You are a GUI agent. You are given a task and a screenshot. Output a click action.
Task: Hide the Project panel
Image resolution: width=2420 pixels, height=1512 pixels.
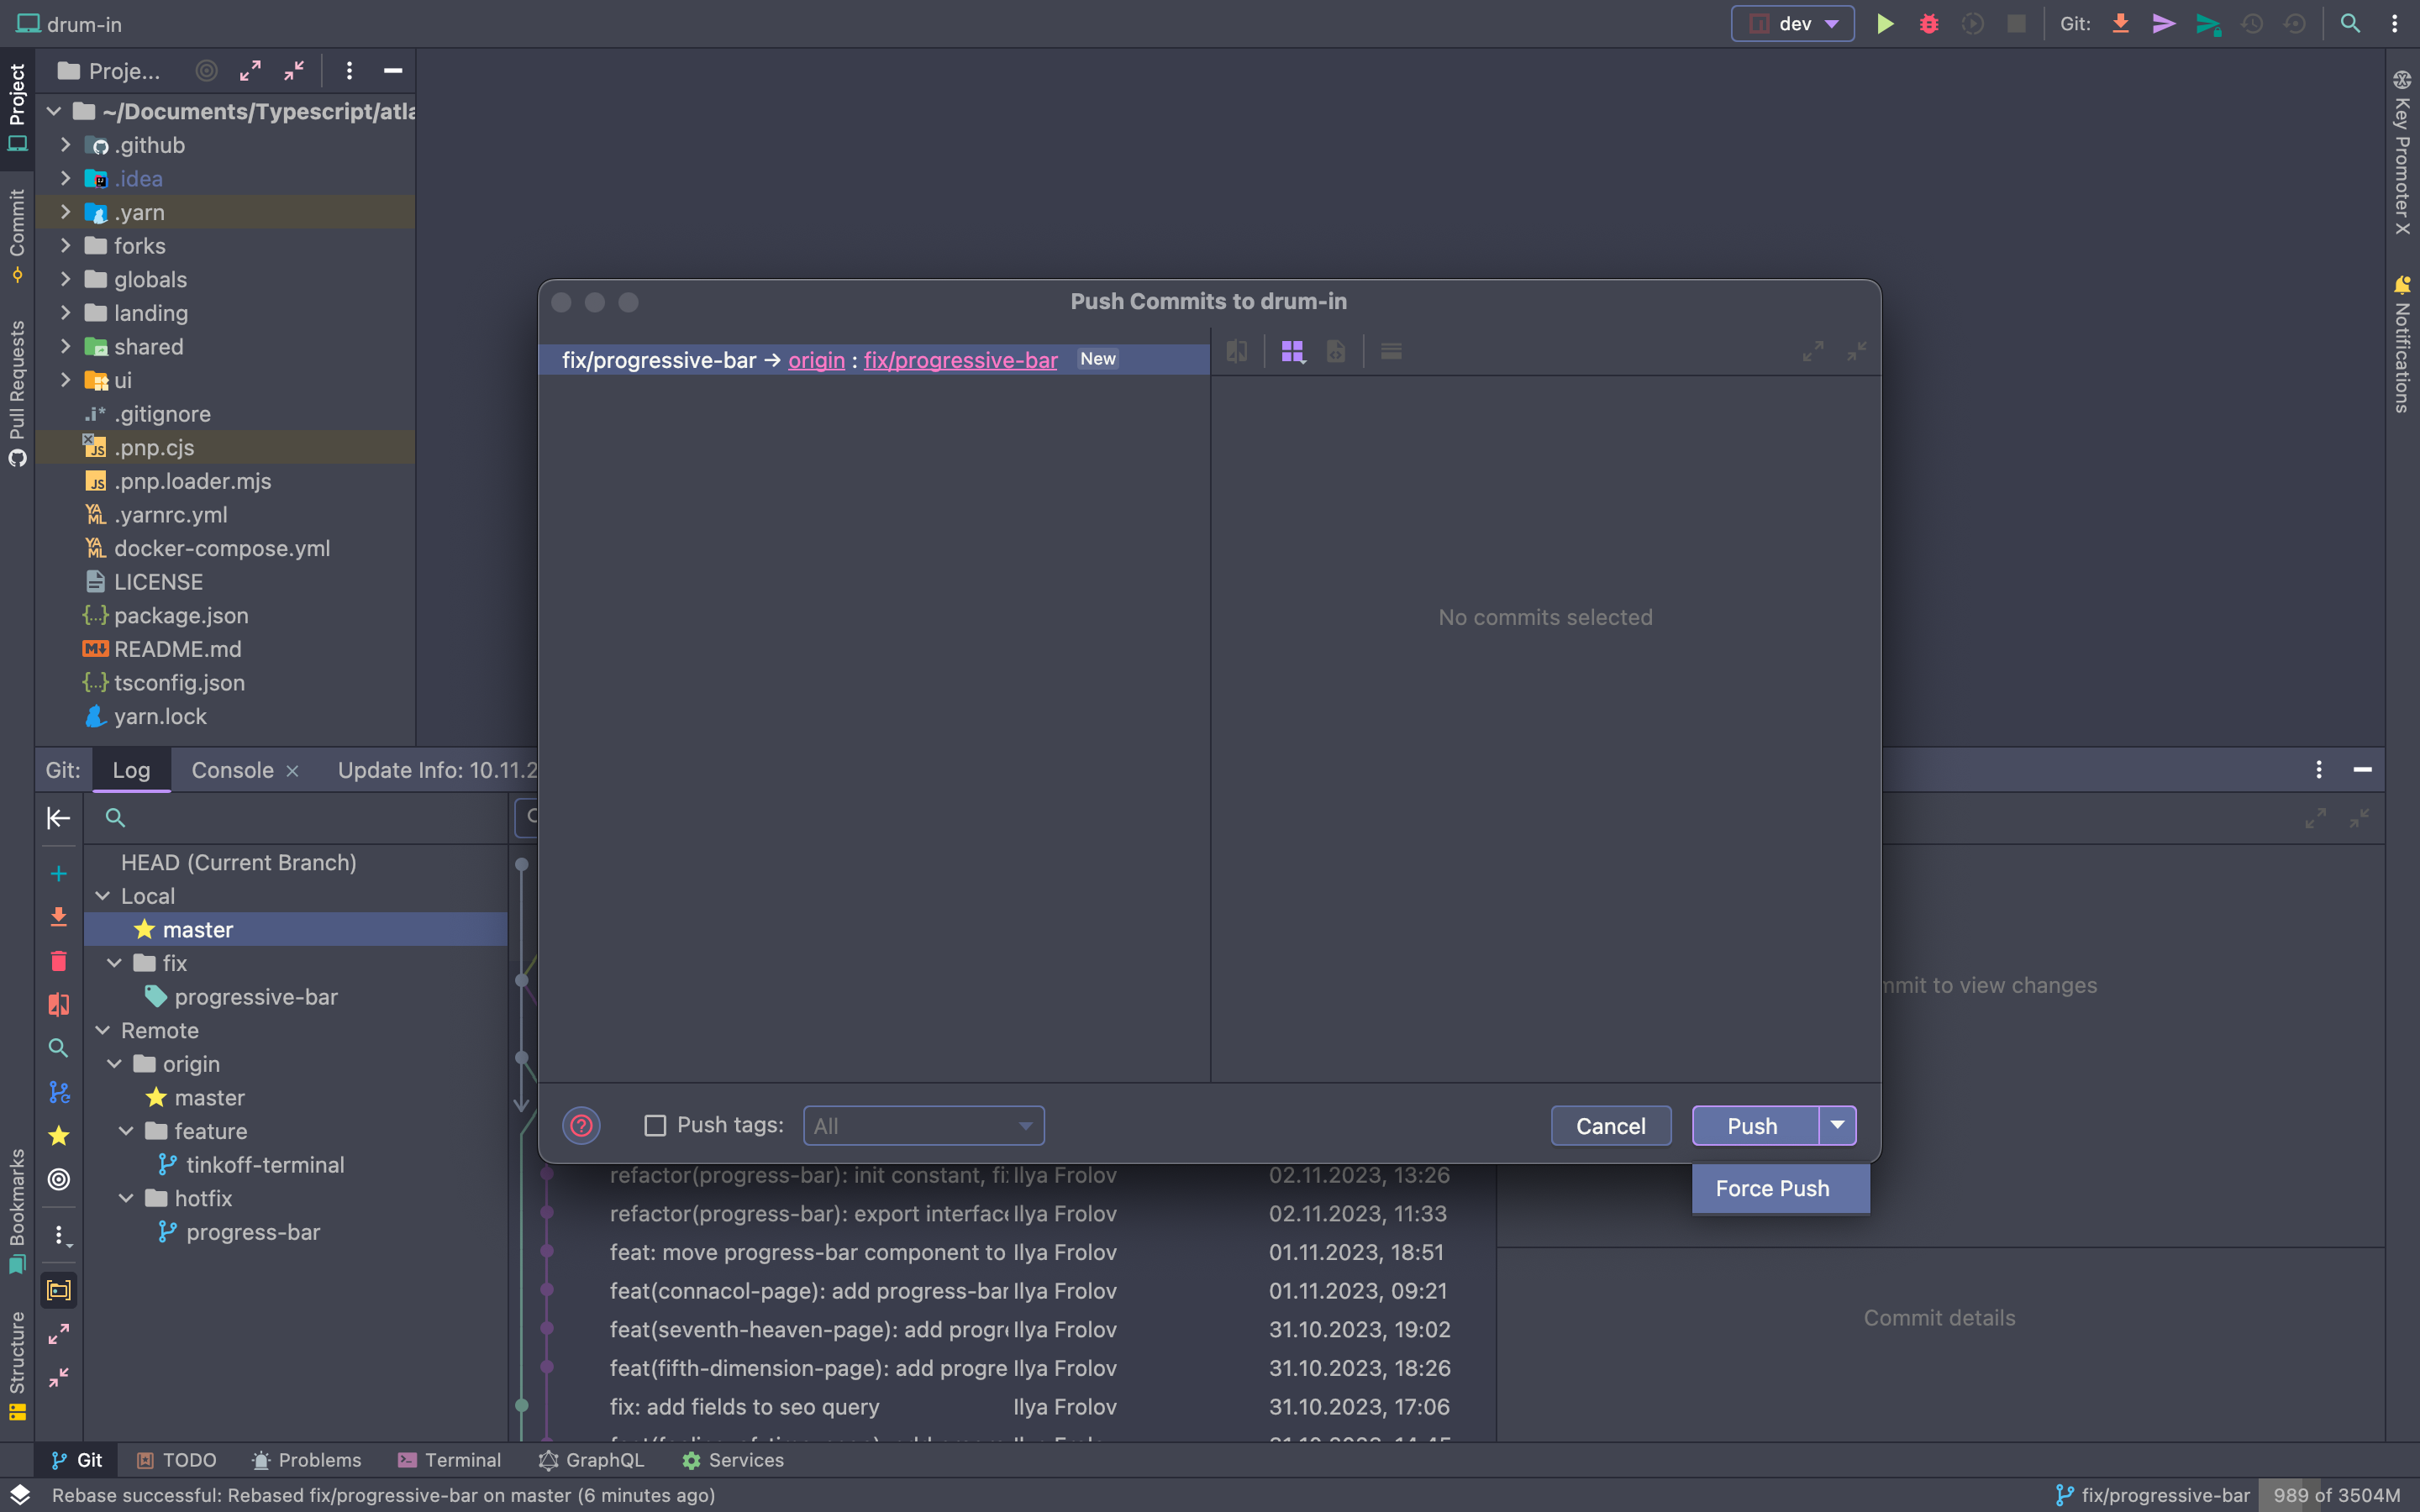393,71
